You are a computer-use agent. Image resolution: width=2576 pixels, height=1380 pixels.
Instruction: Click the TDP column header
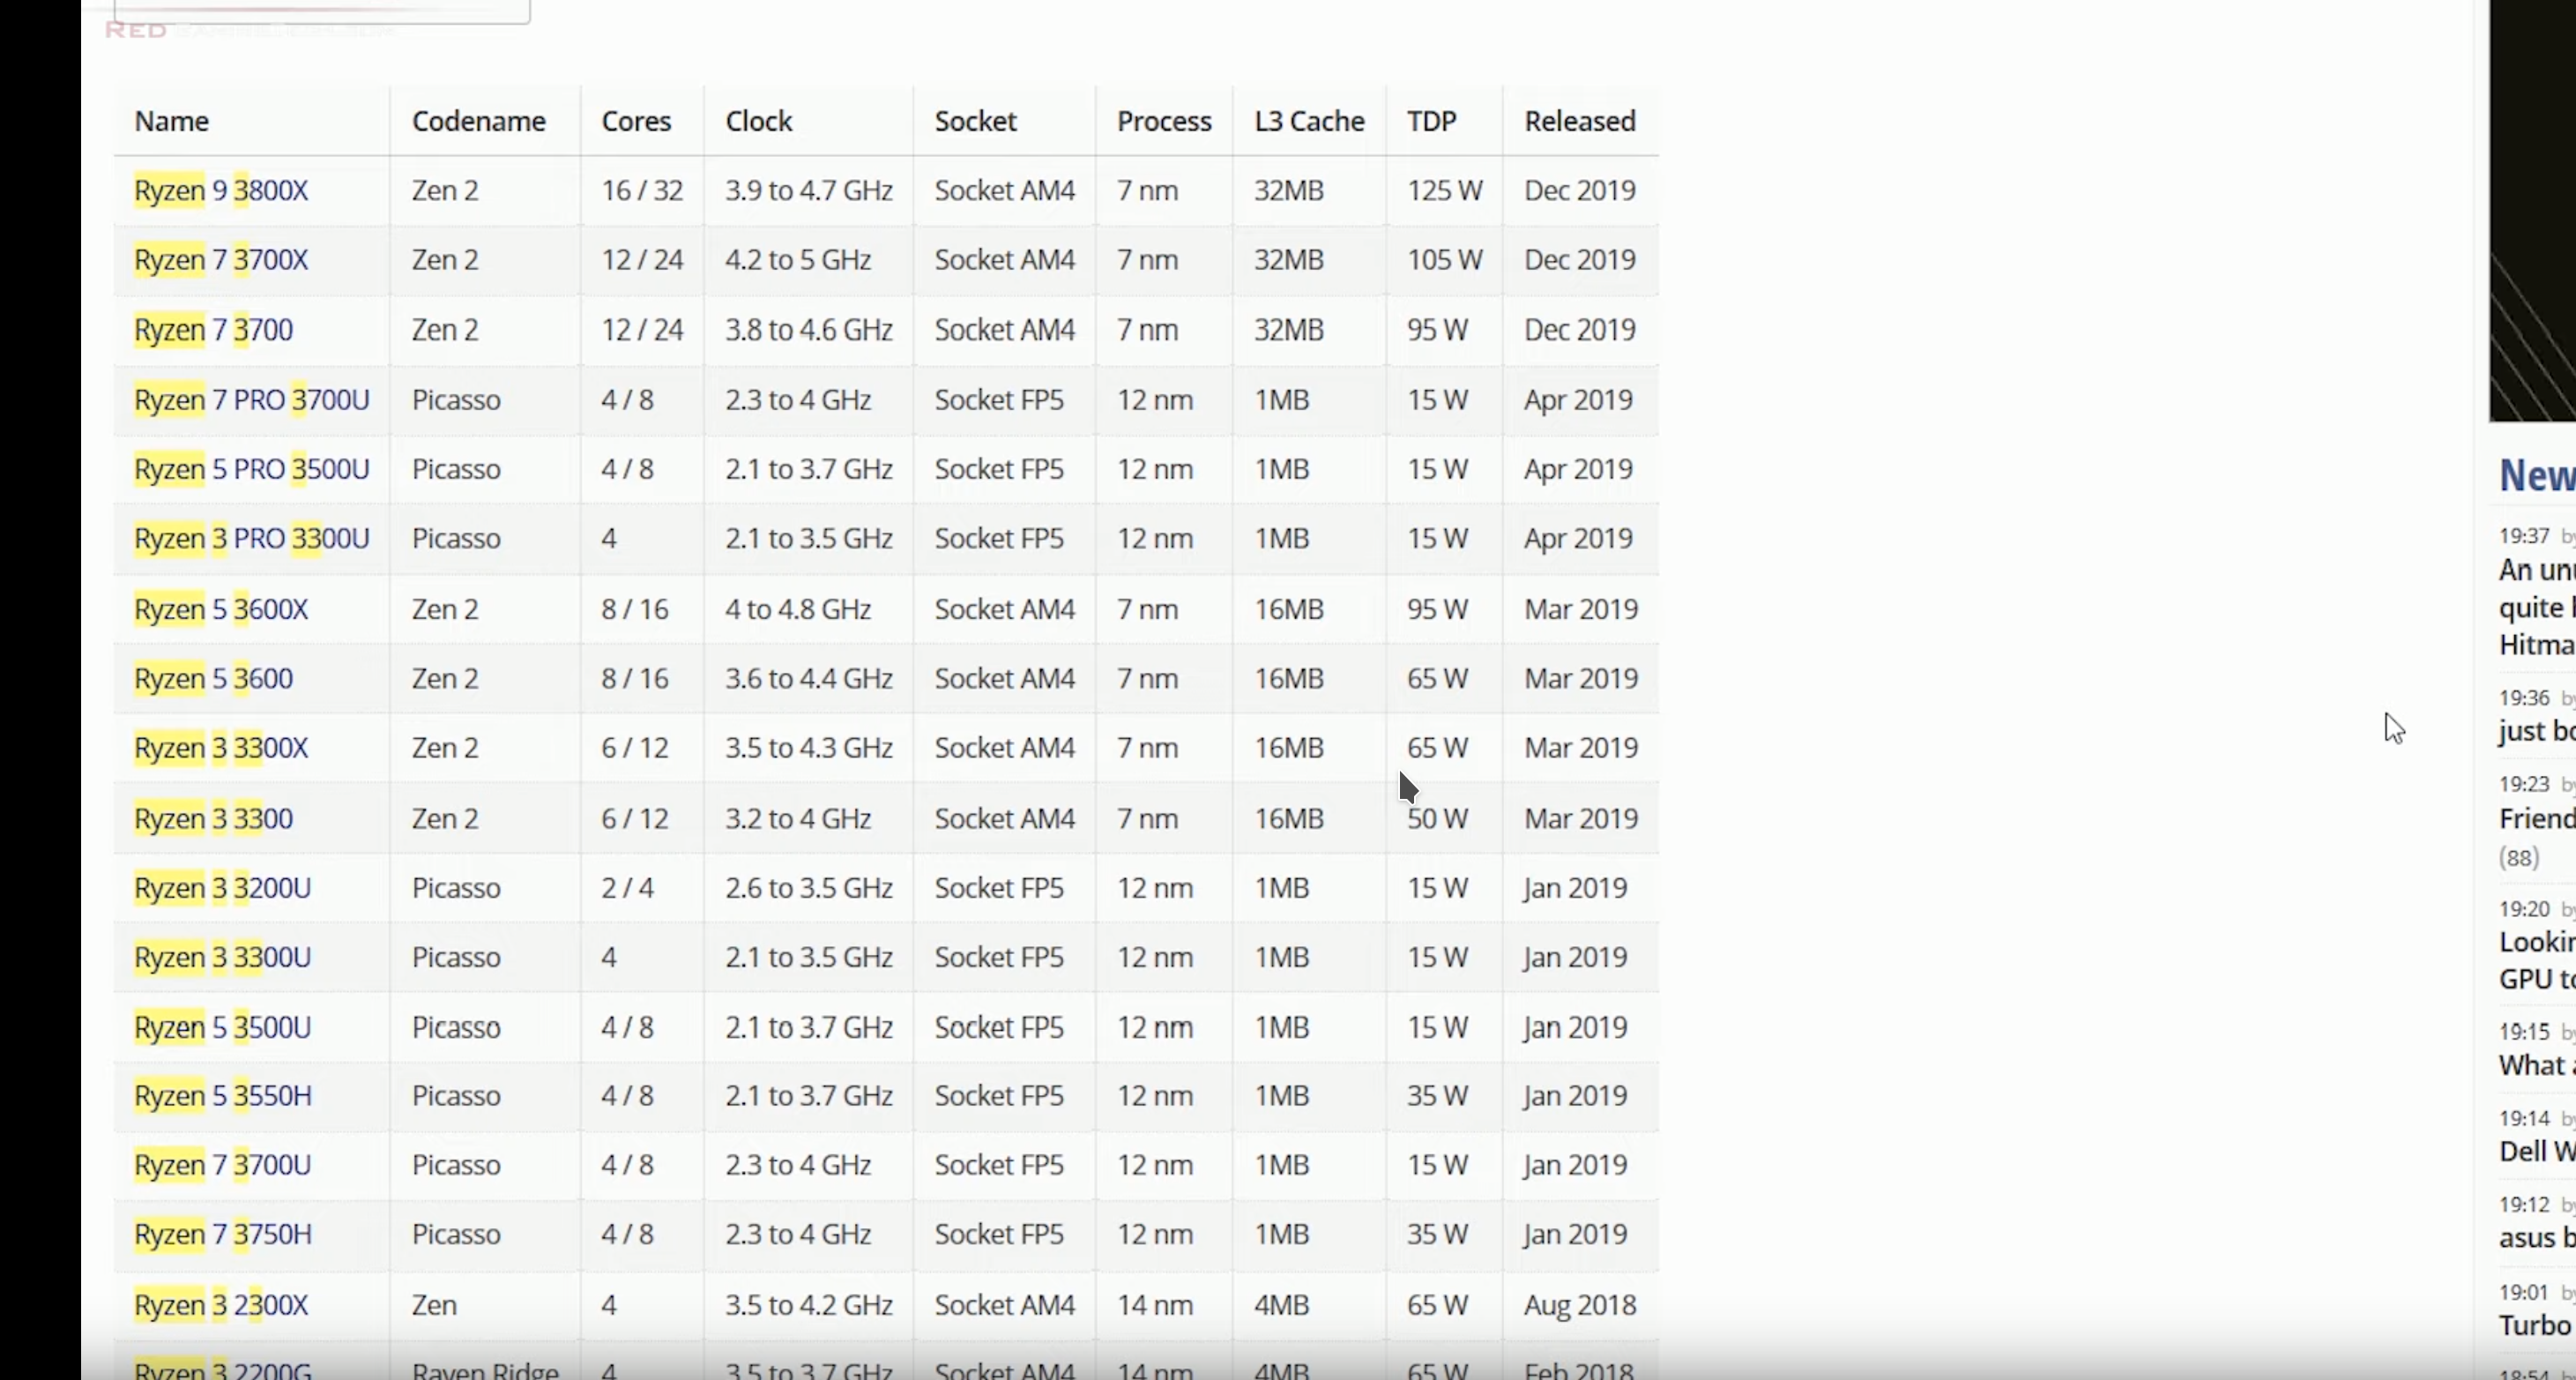[1432, 121]
